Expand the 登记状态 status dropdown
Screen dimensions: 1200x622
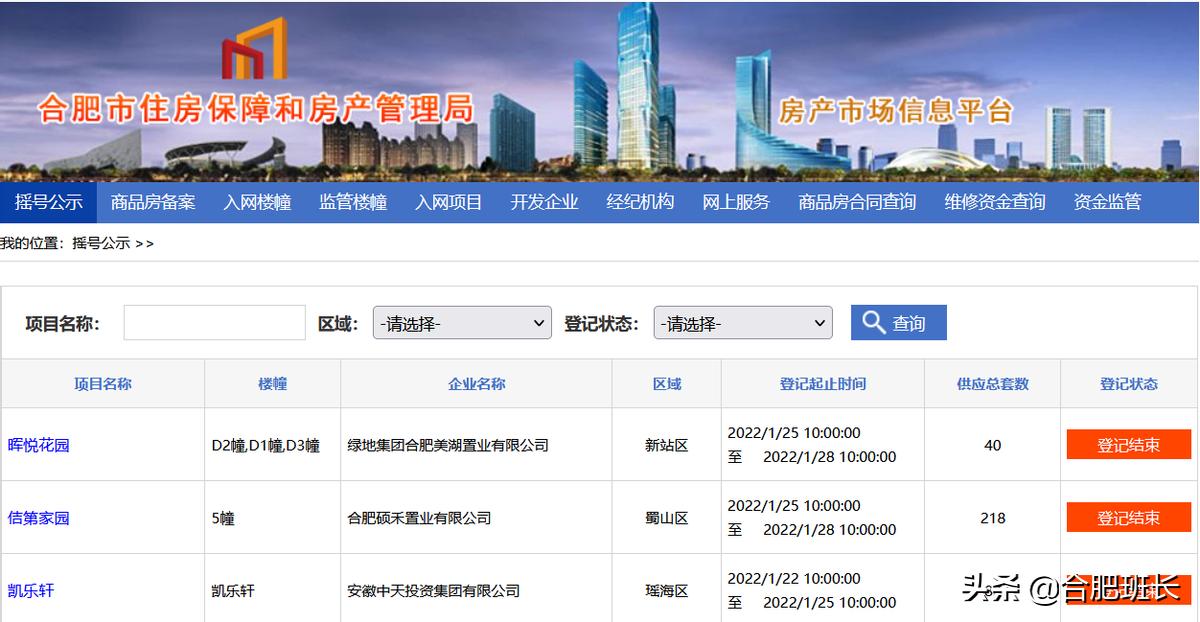[x=742, y=322]
